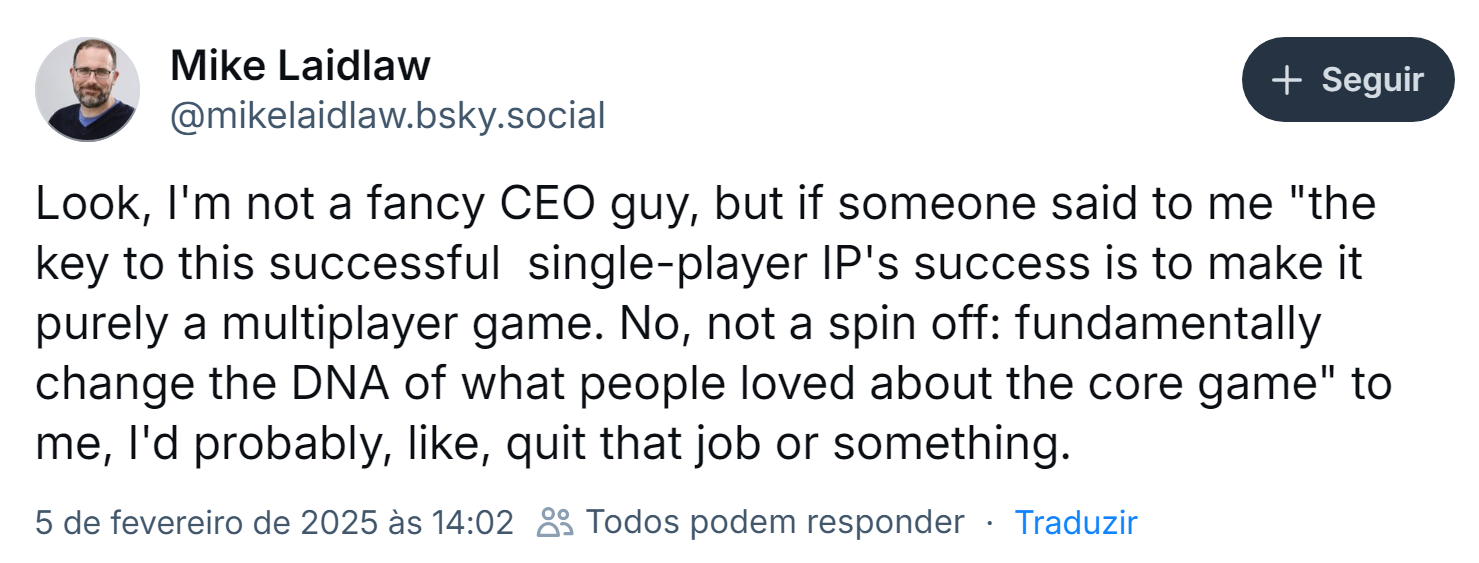Screen dimensions: 1479x563
Task: Open the post timestamp 5 de fevereiro
Action: click(x=274, y=522)
